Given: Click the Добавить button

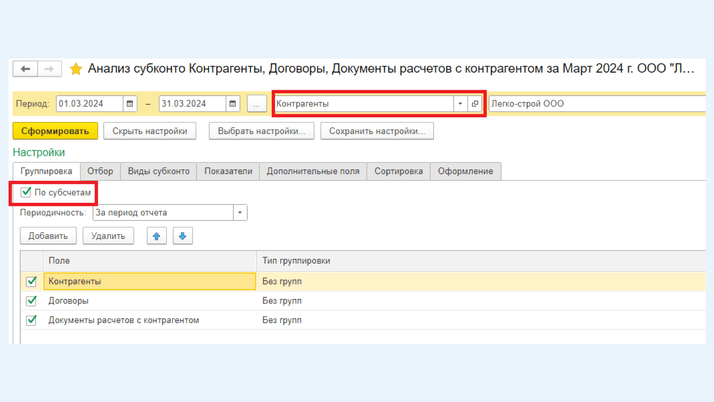Looking at the screenshot, I should [x=48, y=236].
